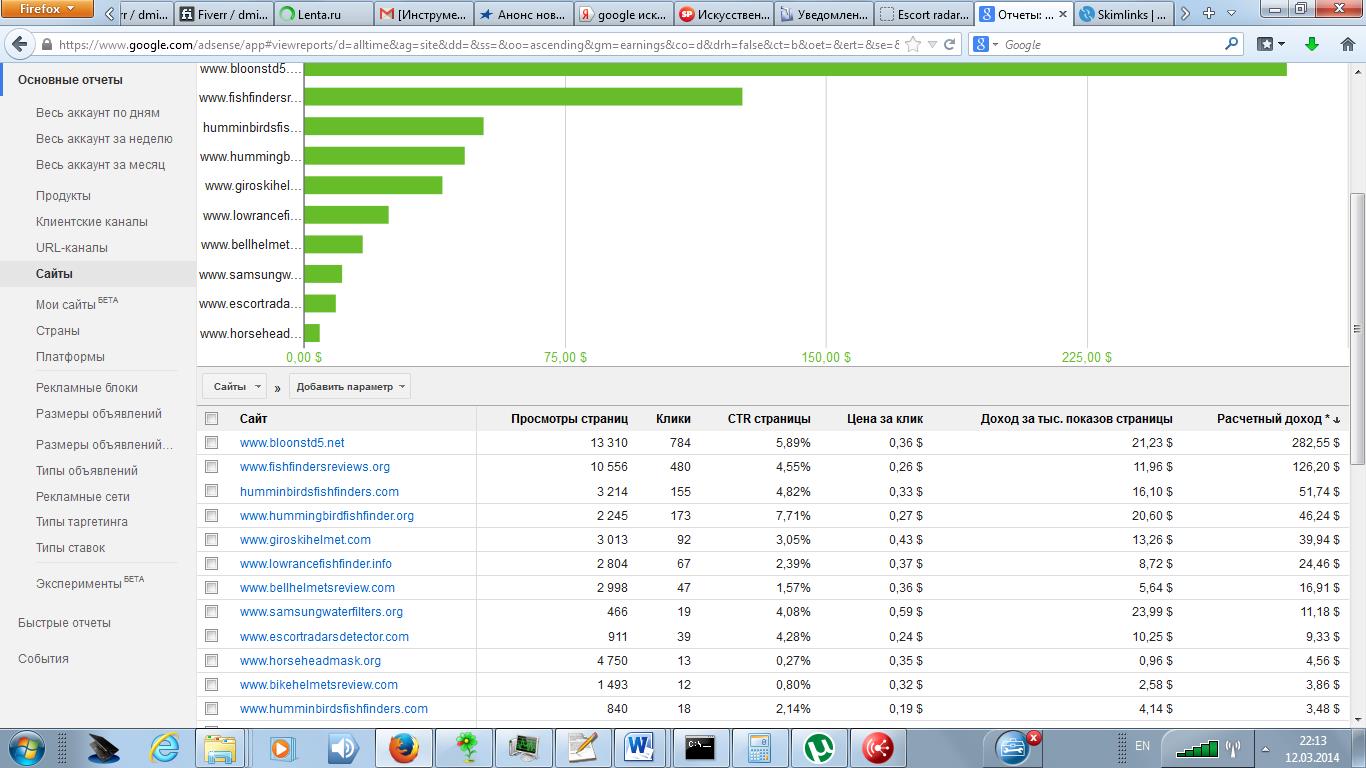Screen dimensions: 1366x768
Task: Open the www.escortradarsdetector.com site link
Action: click(324, 636)
